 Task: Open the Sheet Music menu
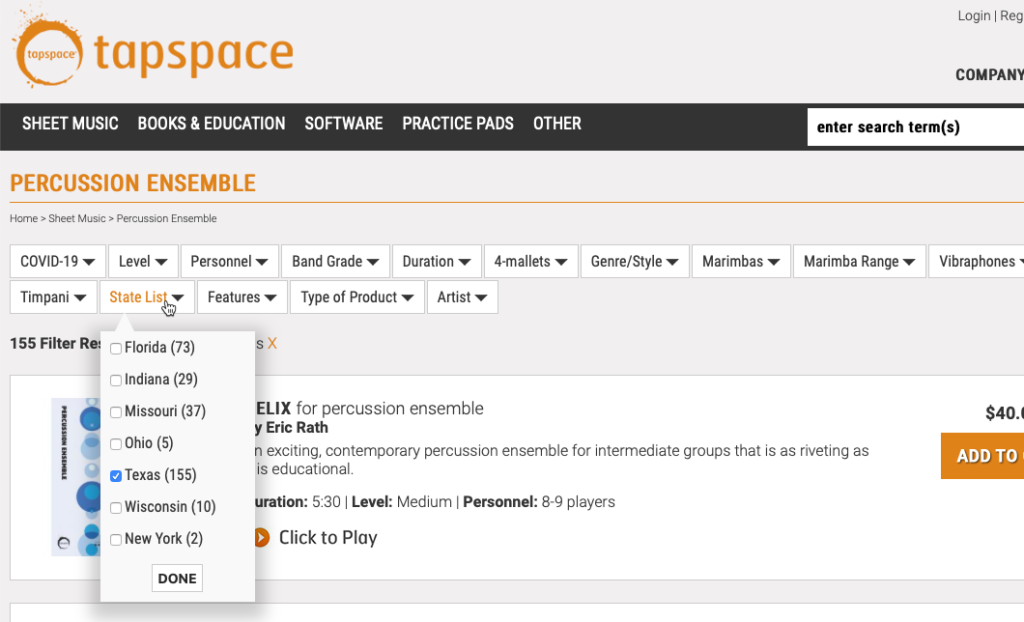click(x=71, y=123)
